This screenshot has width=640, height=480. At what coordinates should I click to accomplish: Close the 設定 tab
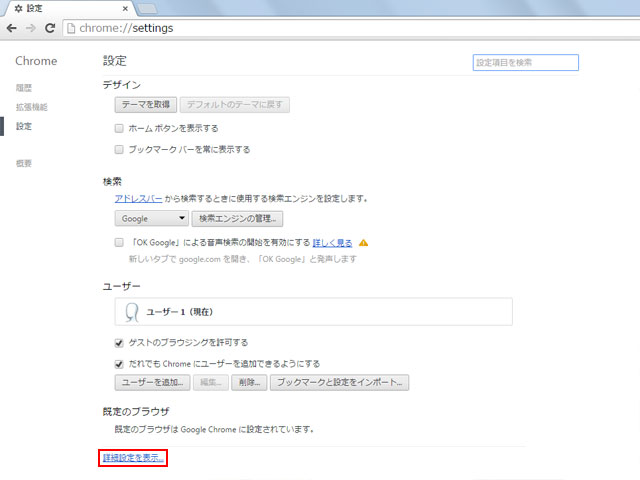click(x=125, y=9)
